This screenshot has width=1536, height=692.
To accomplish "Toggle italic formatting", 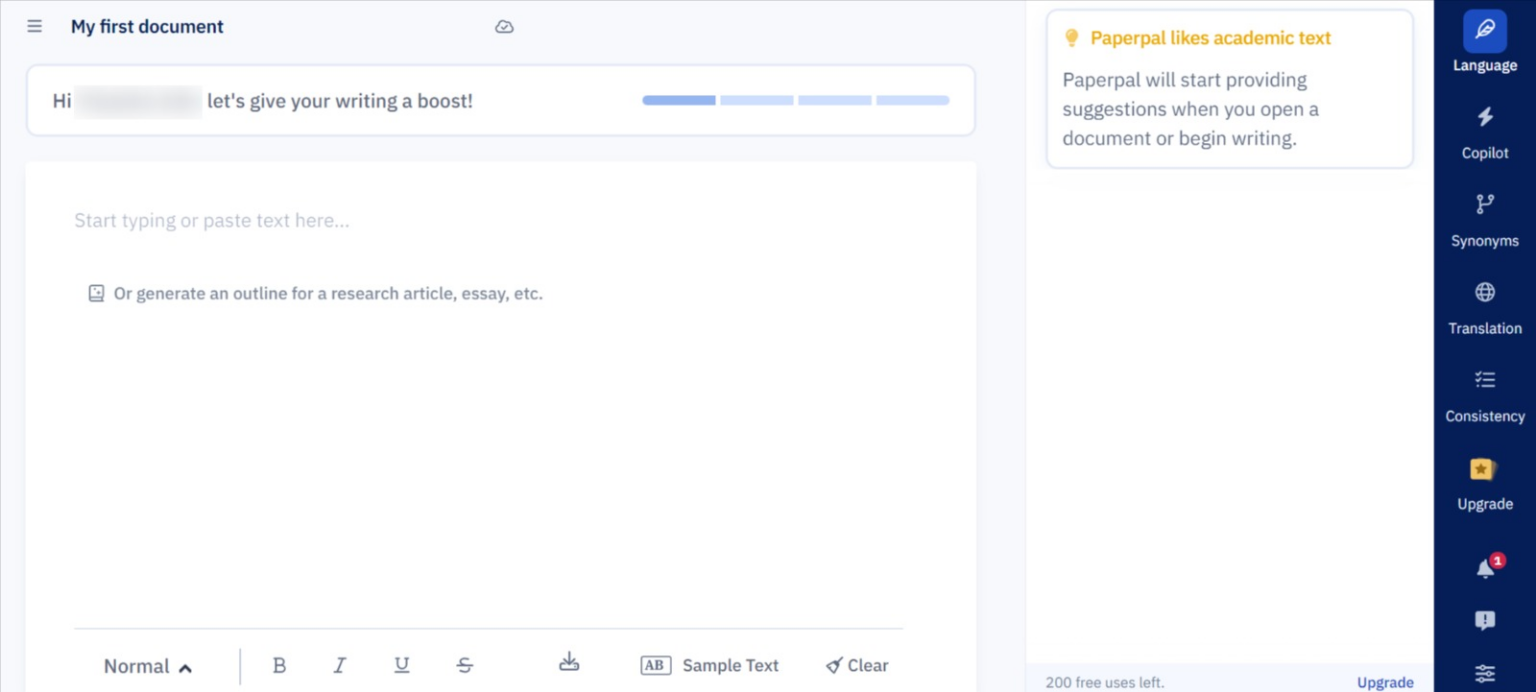I will coord(340,665).
